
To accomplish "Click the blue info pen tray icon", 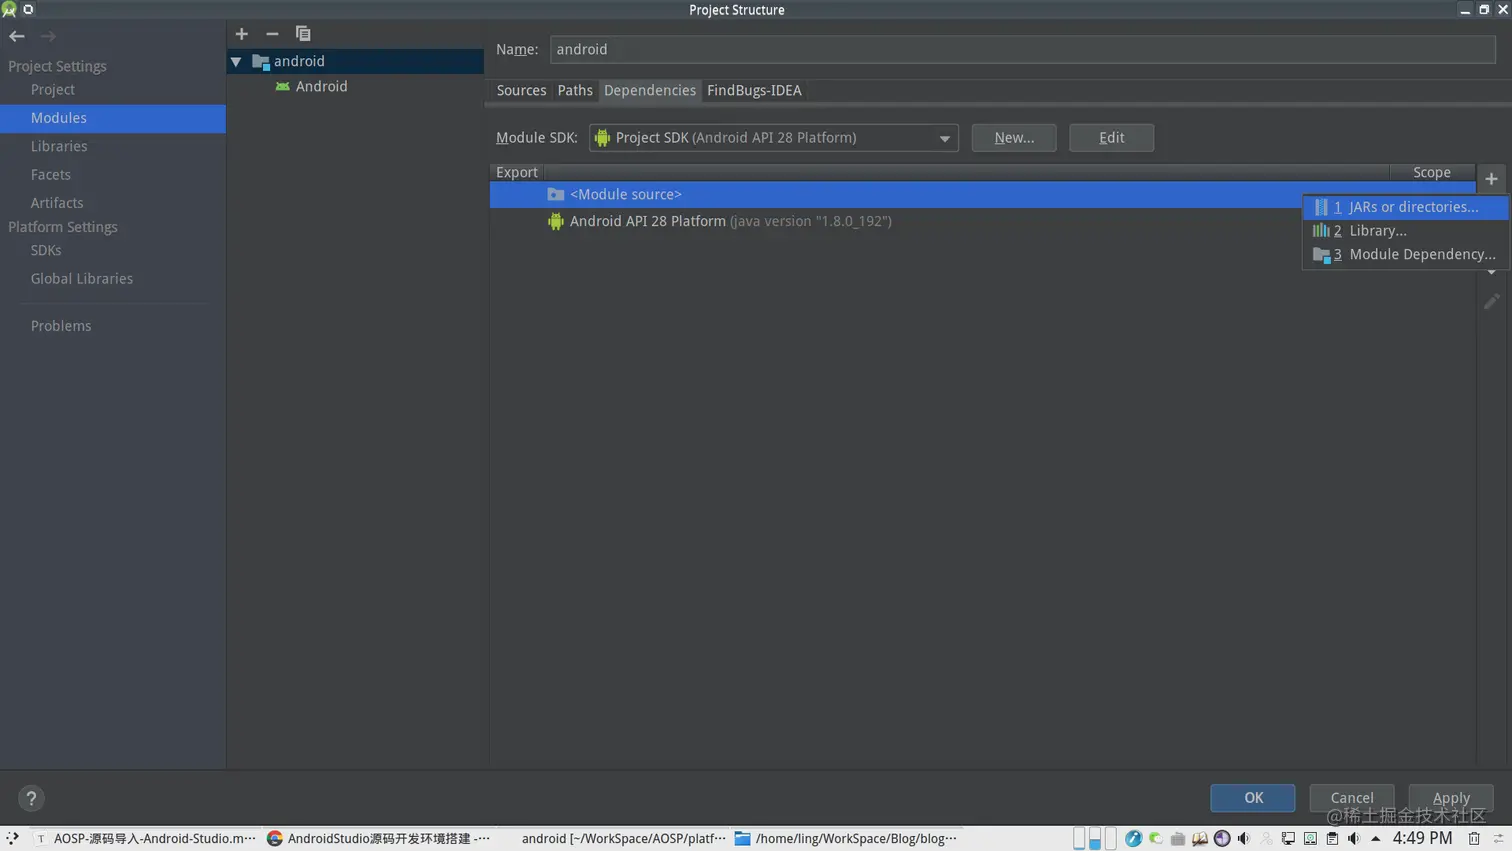I will pos(1133,839).
